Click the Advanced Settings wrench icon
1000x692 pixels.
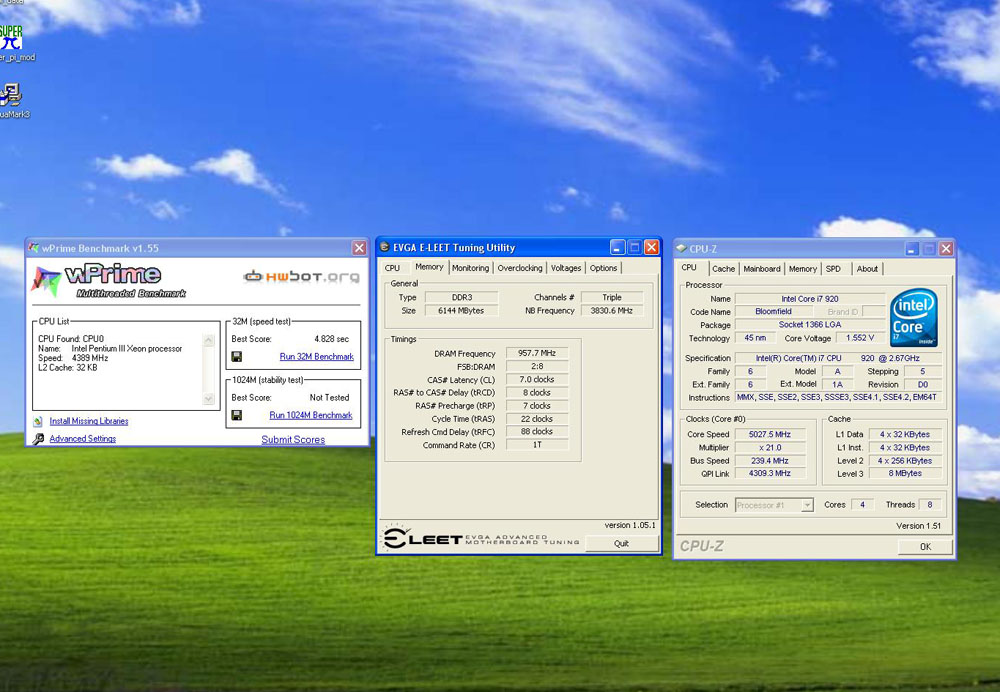tap(38, 439)
